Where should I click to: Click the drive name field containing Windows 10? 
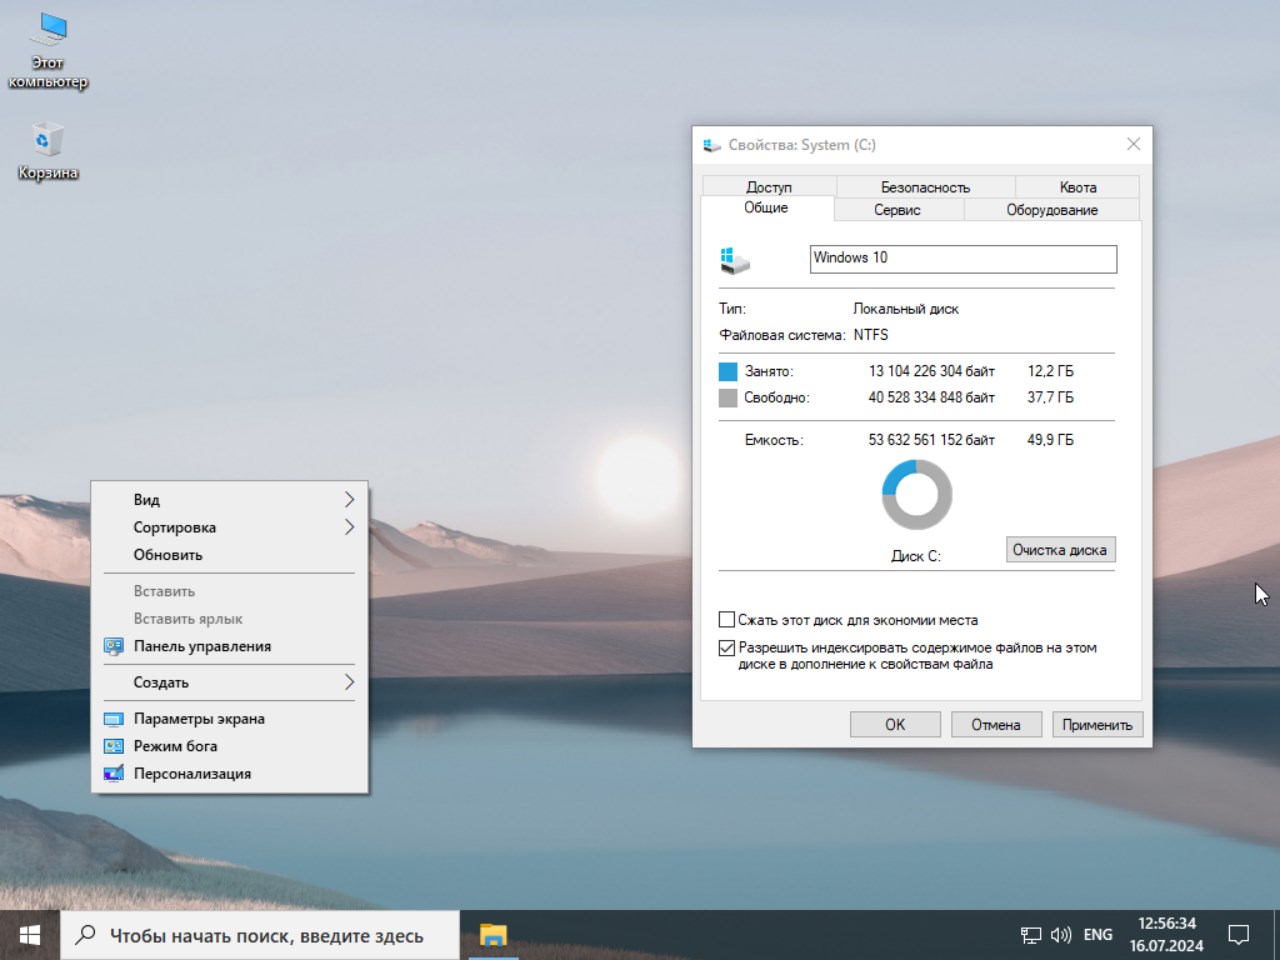point(963,259)
